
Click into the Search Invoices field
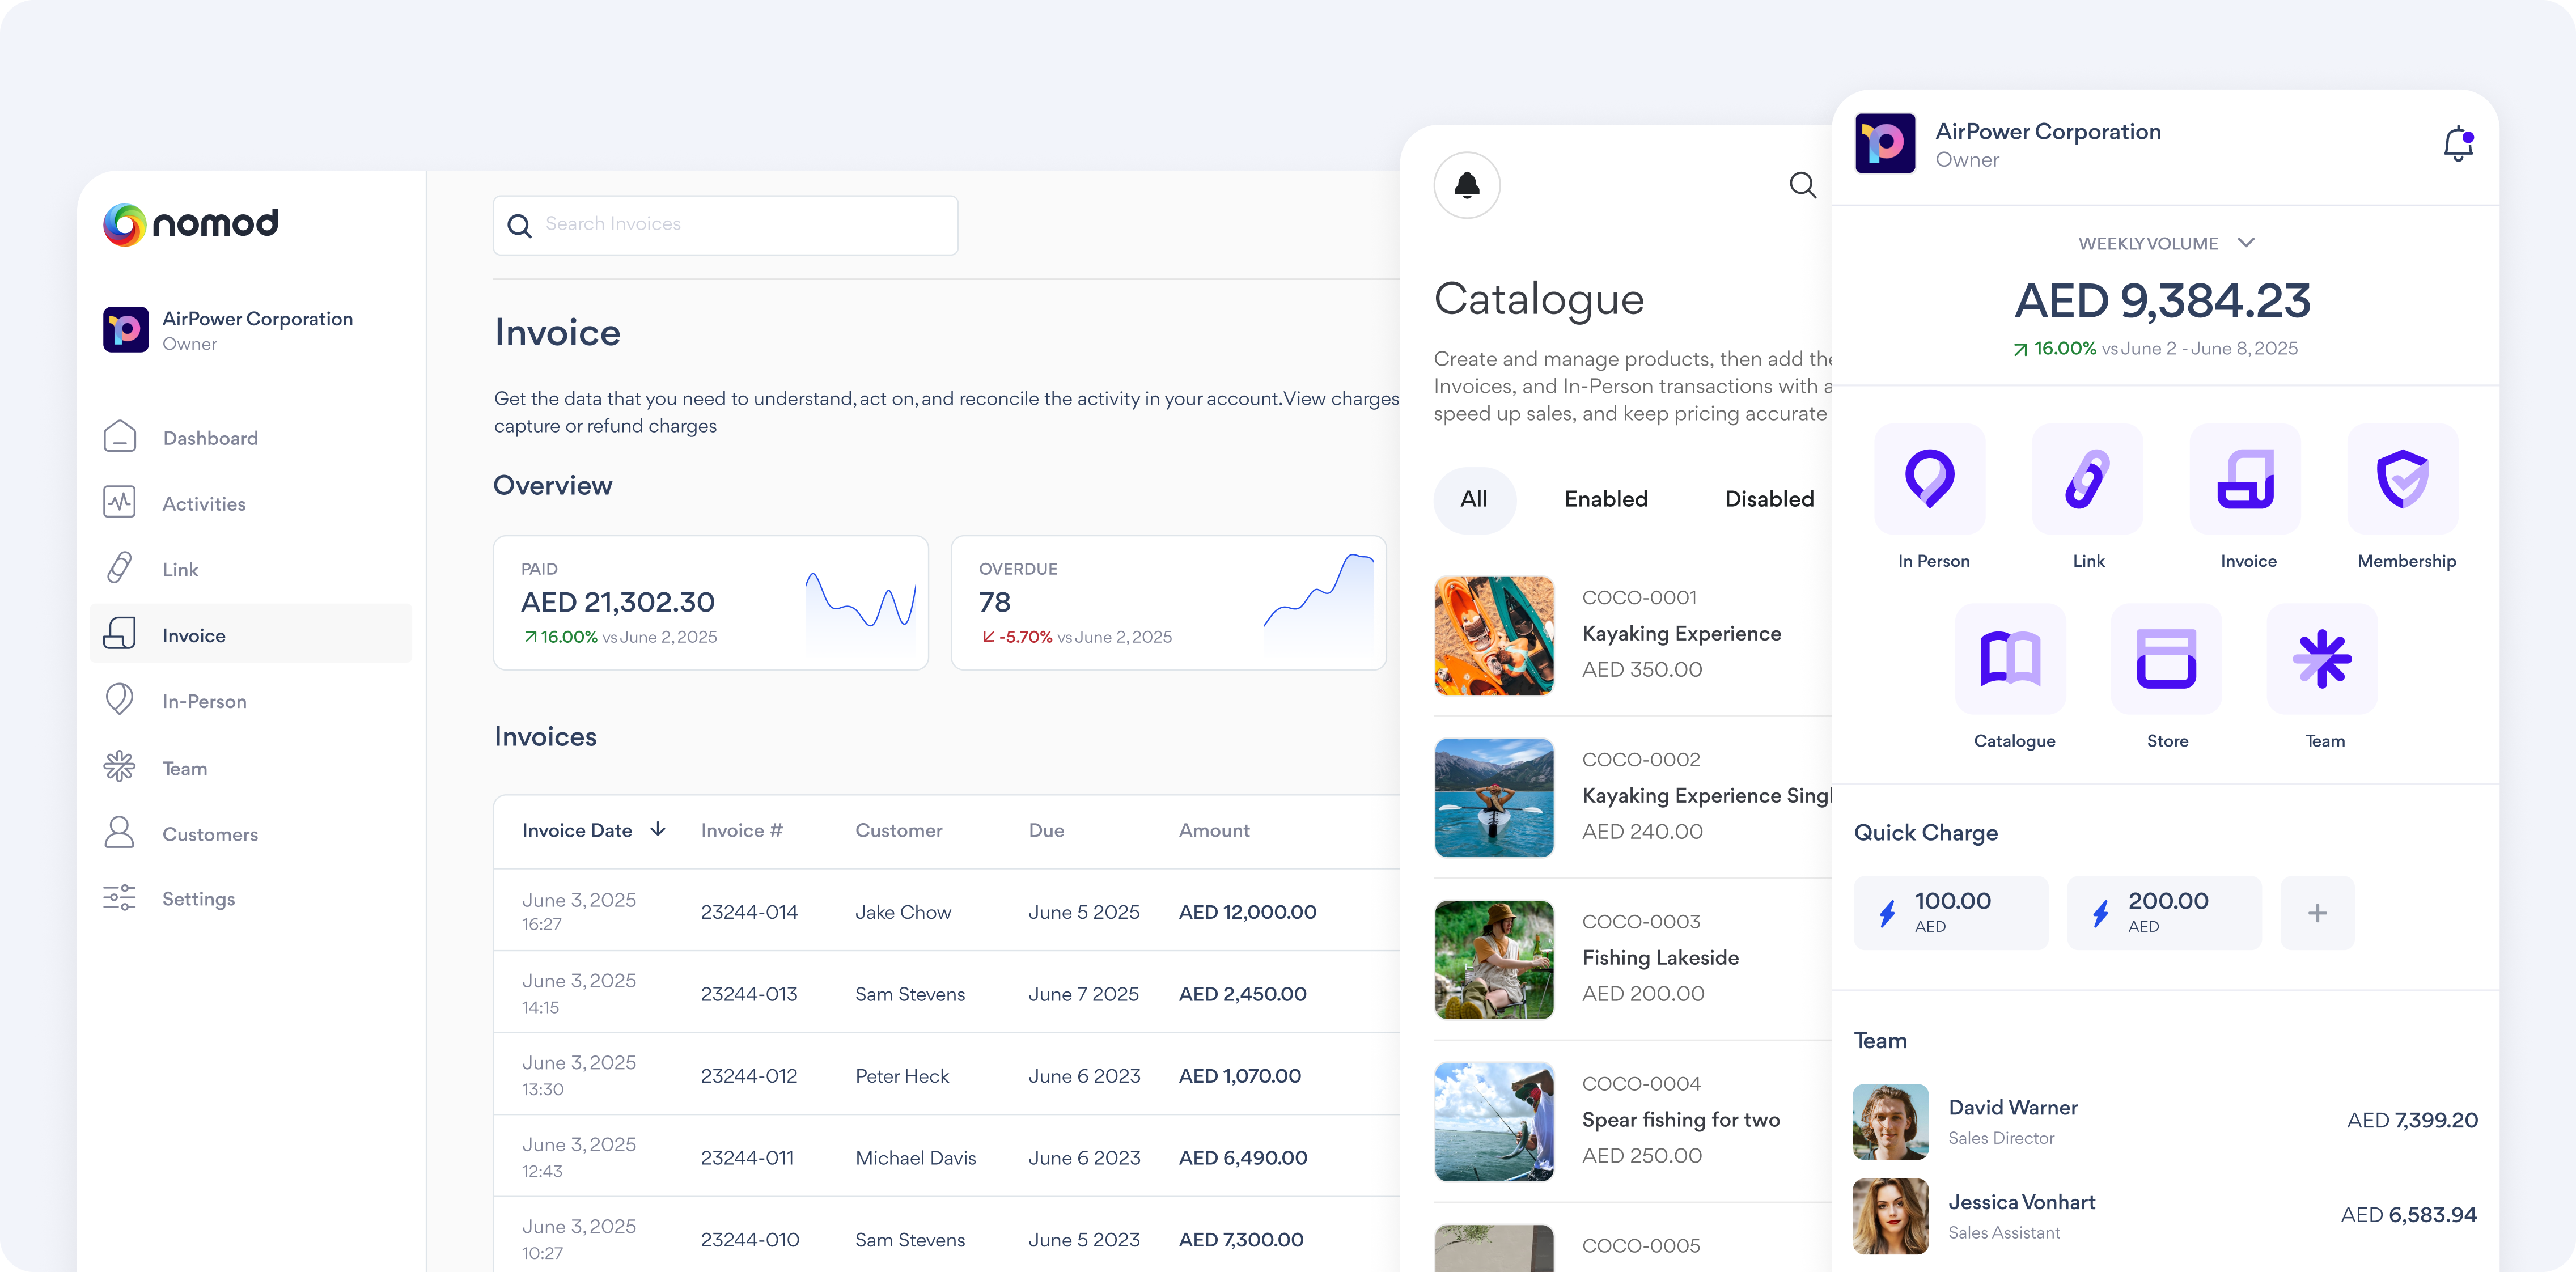(726, 225)
